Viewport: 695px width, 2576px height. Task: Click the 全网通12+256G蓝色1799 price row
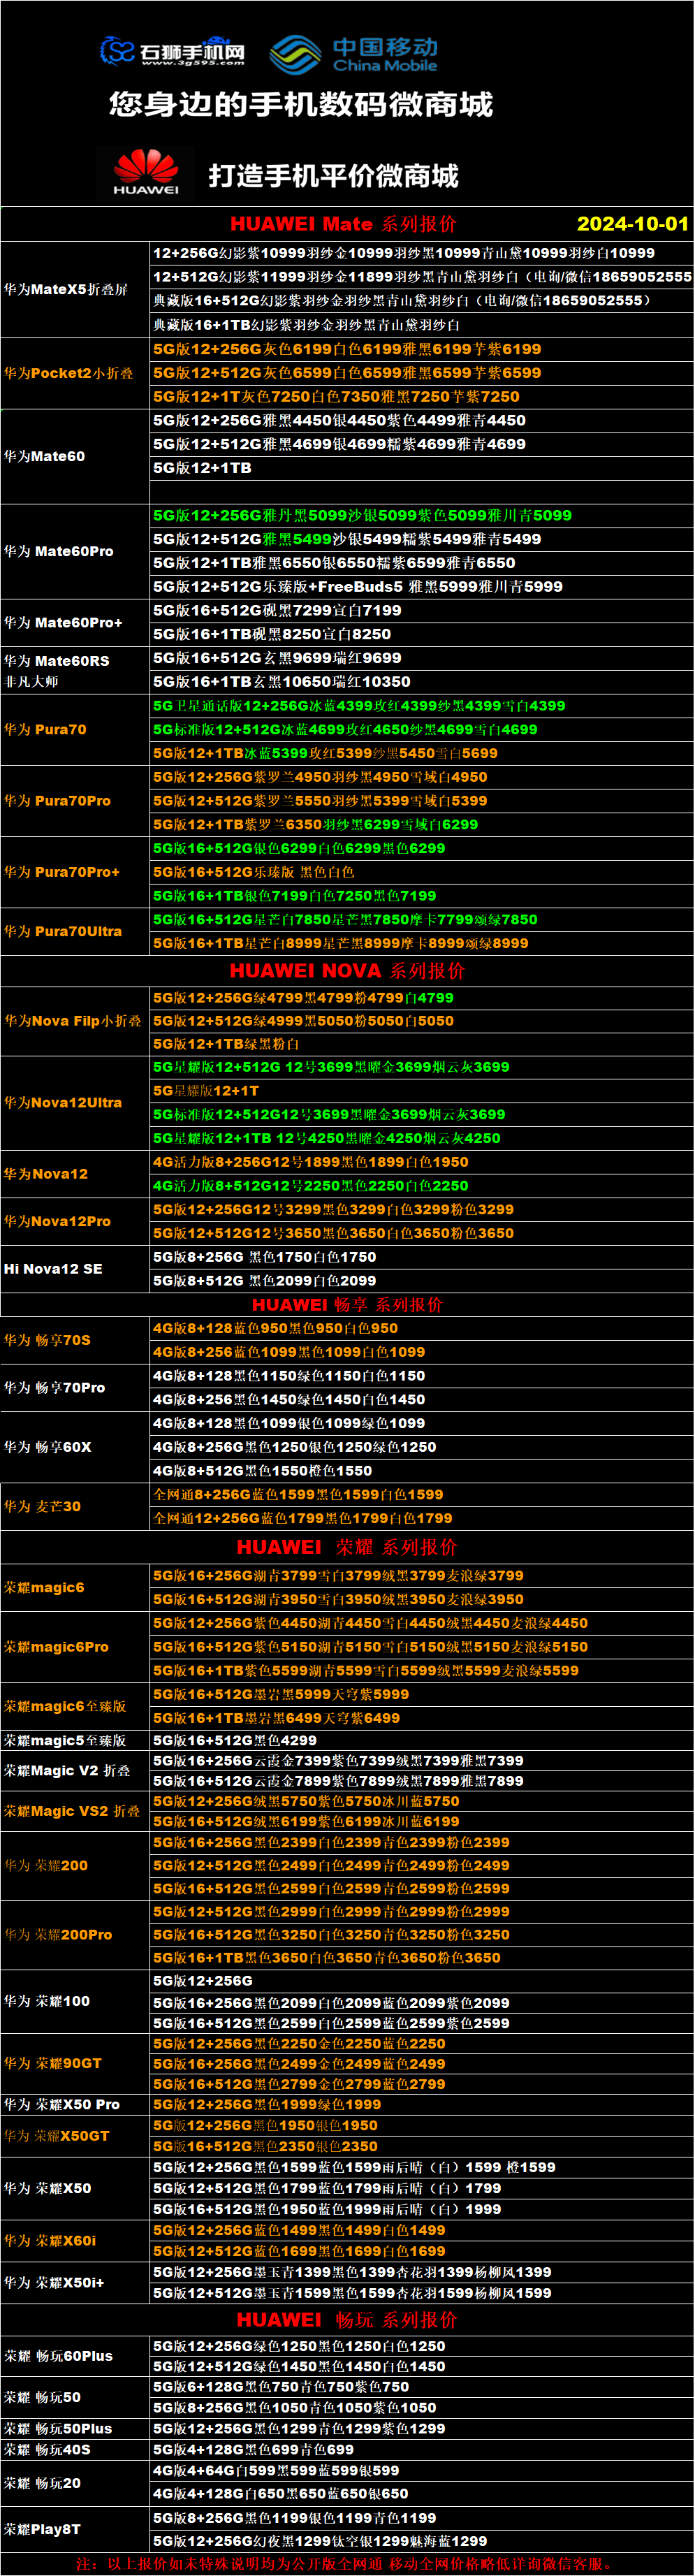pos(421,1518)
